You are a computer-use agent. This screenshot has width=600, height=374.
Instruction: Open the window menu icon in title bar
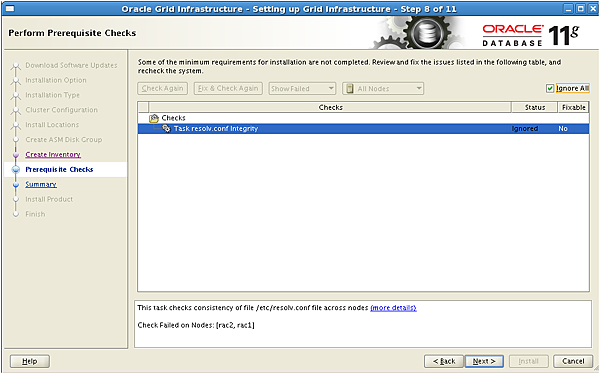point(10,8)
